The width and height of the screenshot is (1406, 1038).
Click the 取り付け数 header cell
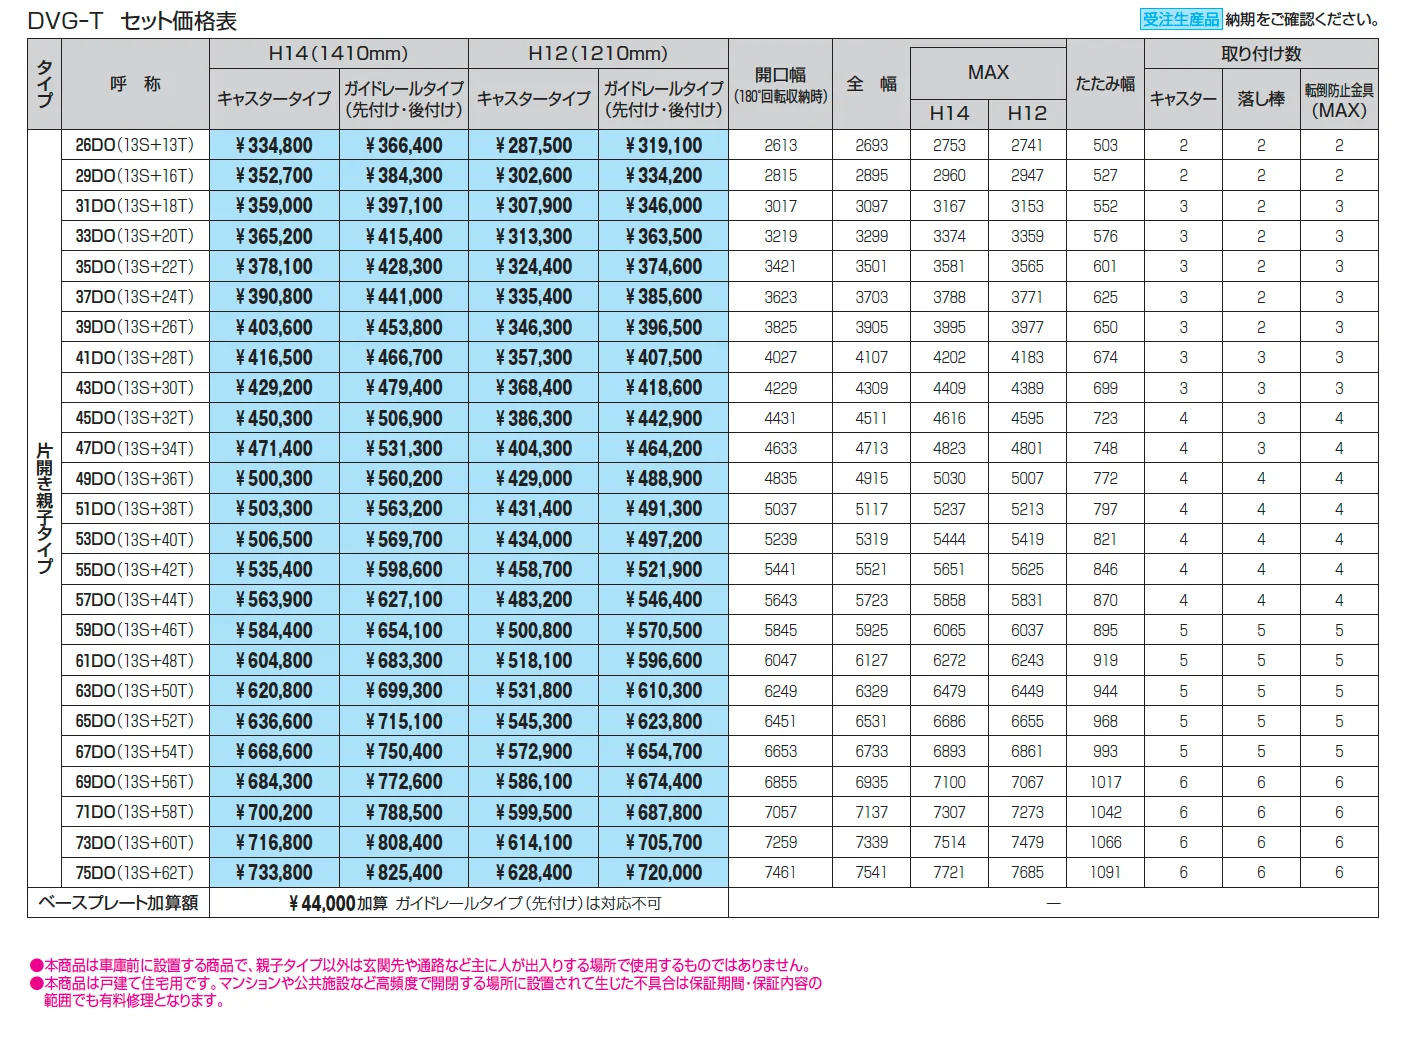pyautogui.click(x=1261, y=54)
